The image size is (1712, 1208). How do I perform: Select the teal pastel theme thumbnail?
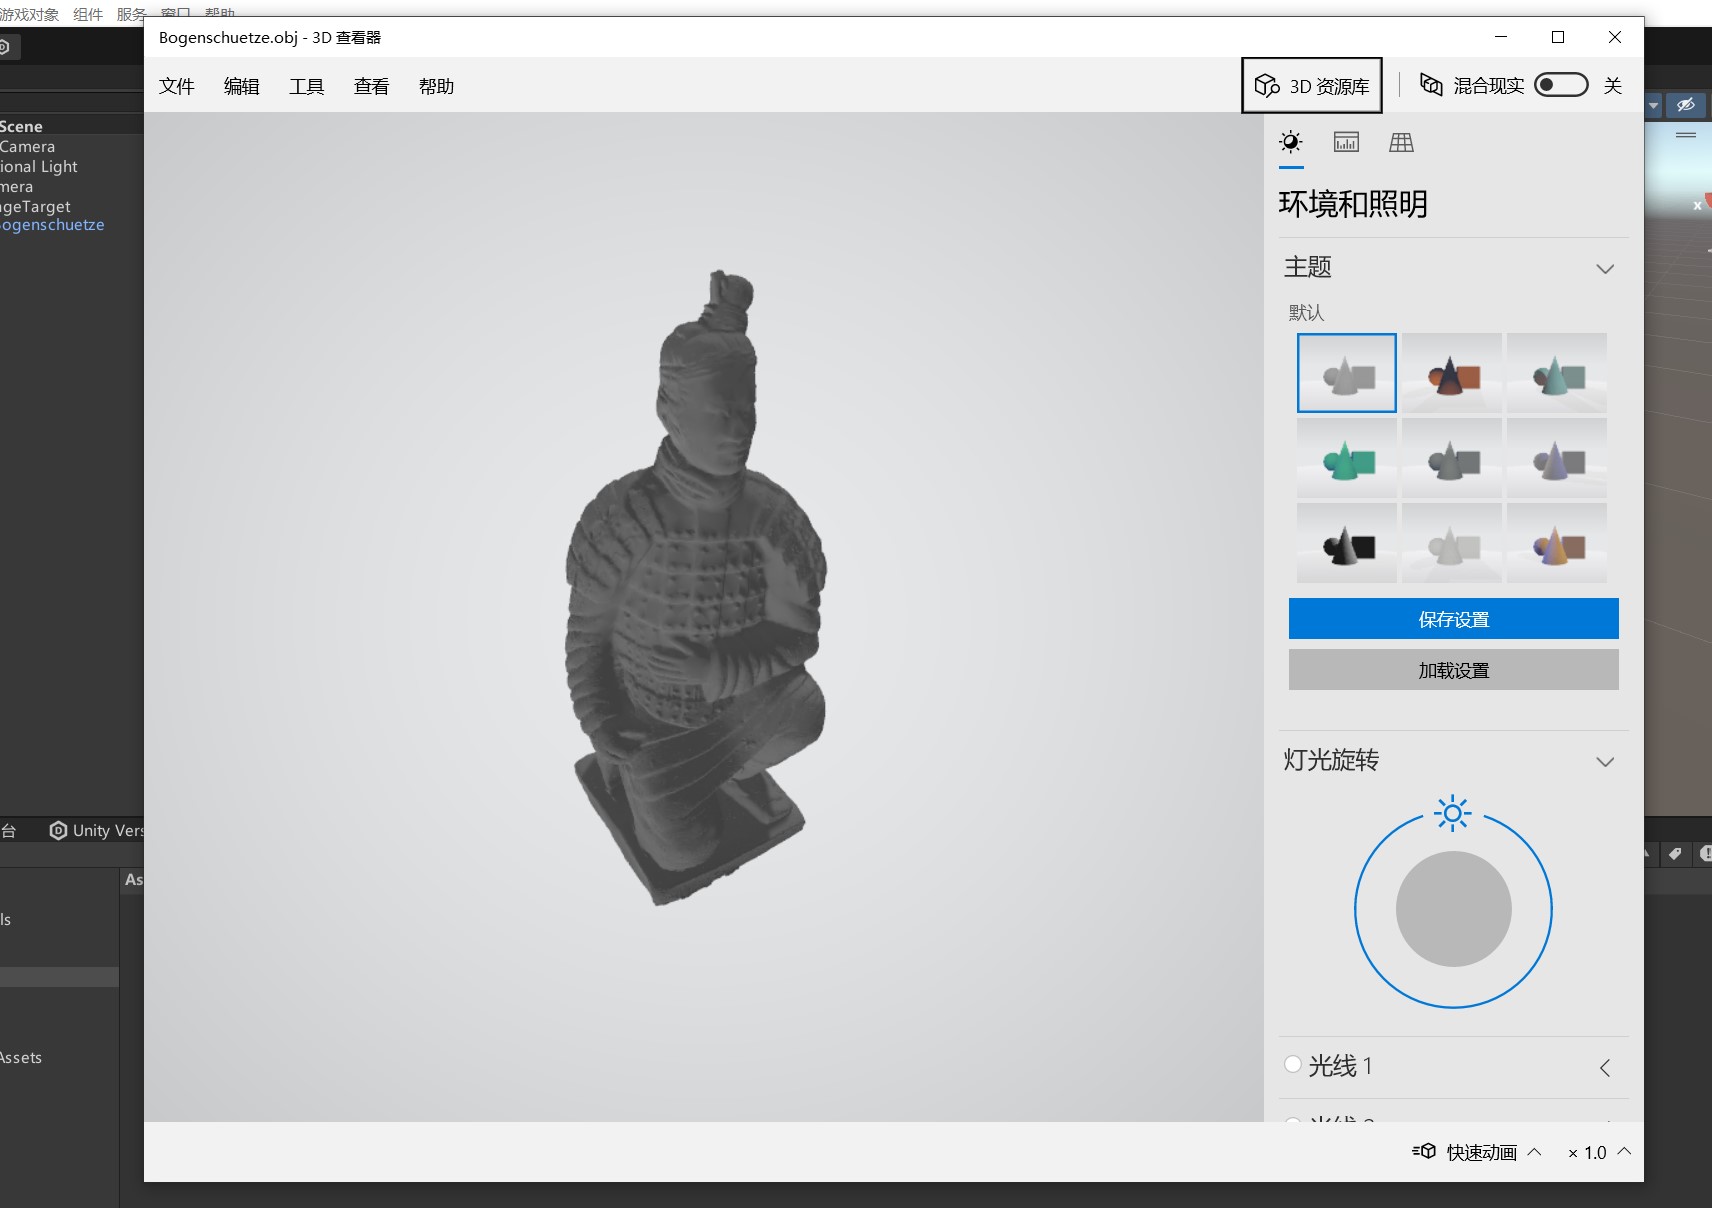tap(1556, 373)
